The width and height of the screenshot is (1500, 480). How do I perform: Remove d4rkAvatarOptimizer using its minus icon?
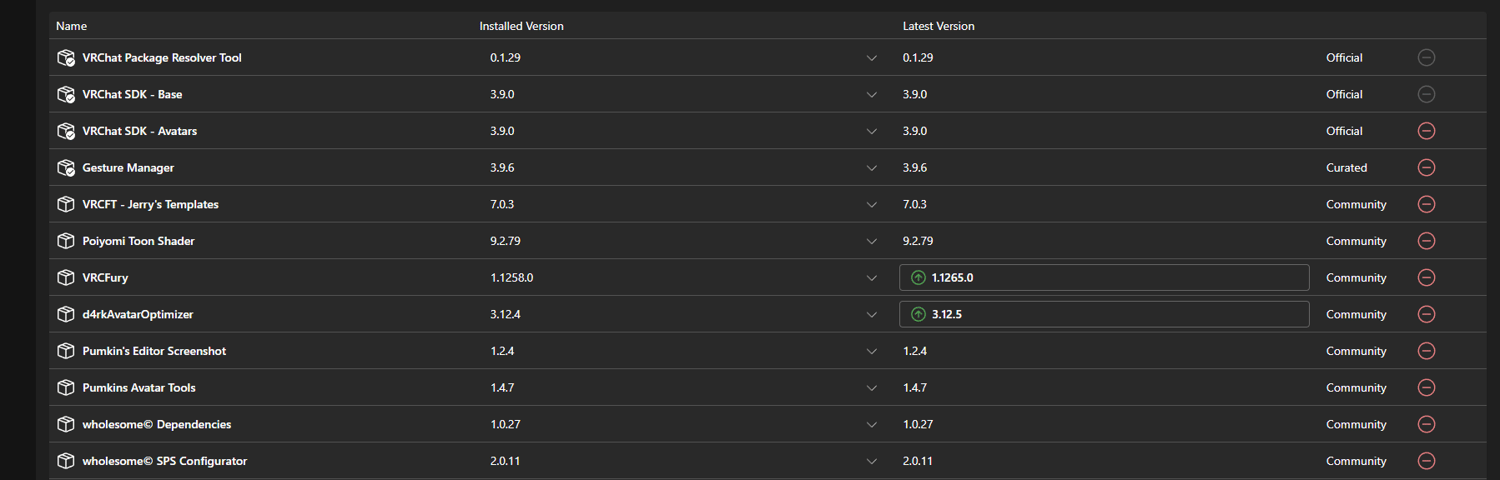click(1427, 314)
